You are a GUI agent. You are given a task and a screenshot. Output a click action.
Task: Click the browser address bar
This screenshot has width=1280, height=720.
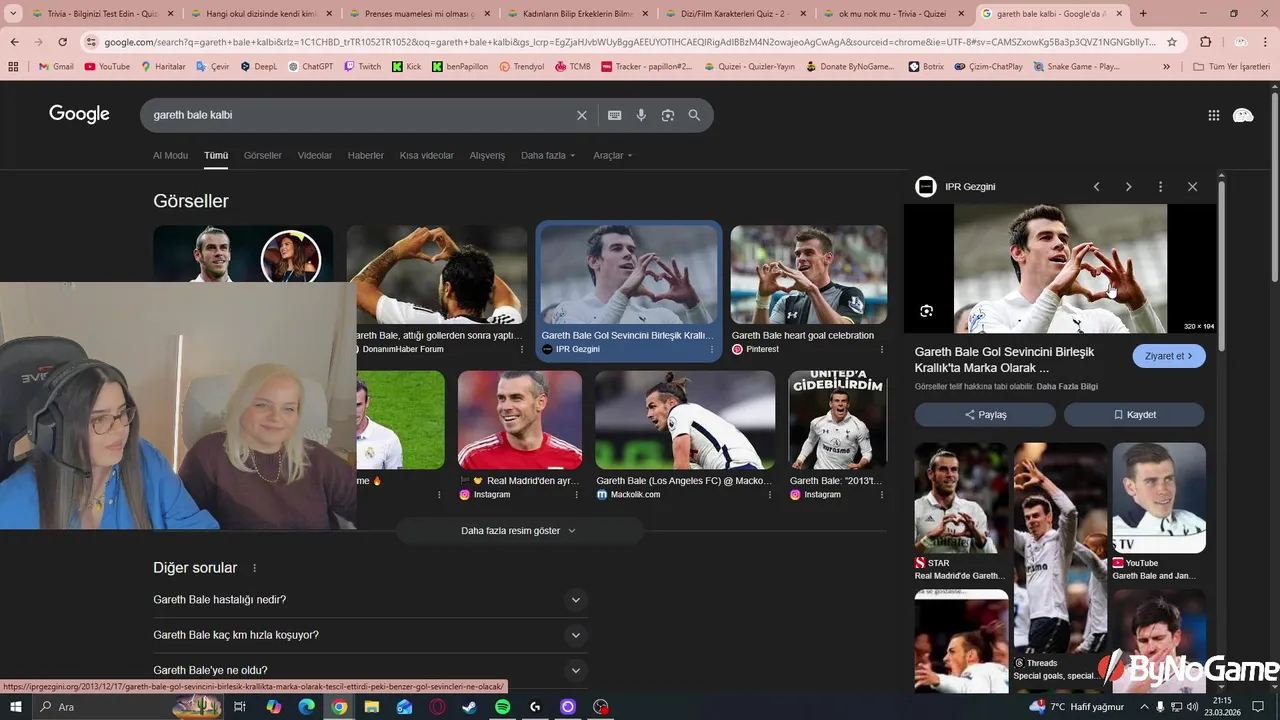pos(630,42)
